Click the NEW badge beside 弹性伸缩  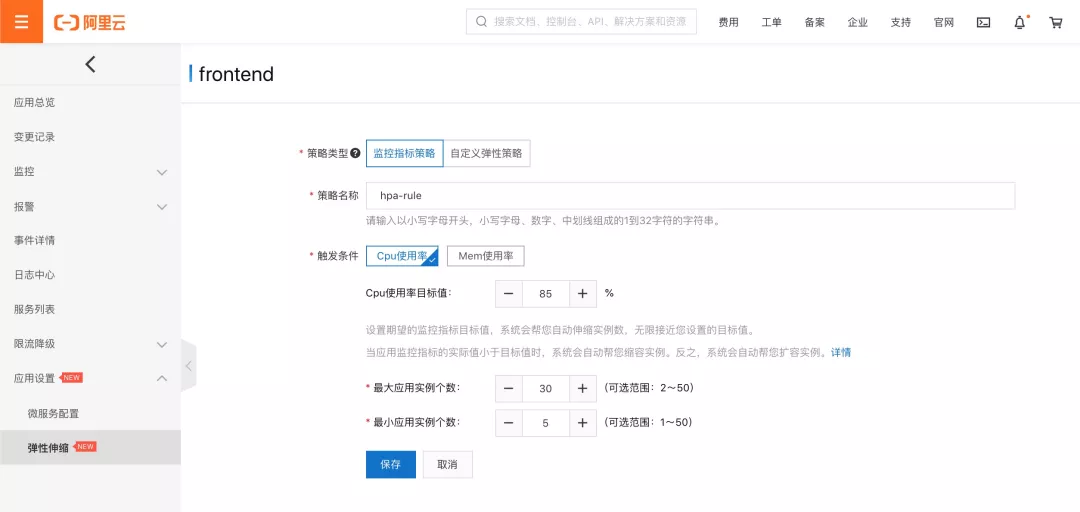[x=84, y=447]
